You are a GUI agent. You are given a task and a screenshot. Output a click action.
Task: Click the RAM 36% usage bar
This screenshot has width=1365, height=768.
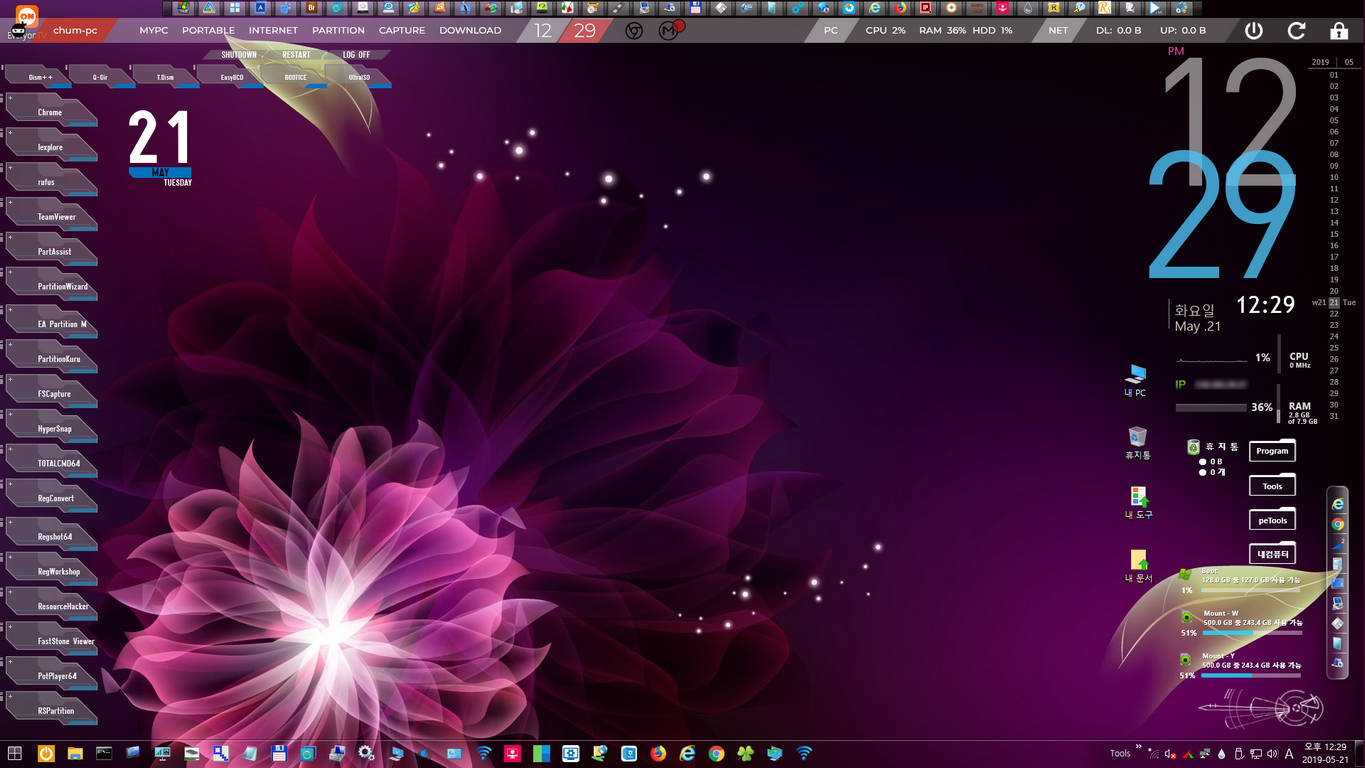tap(1211, 408)
